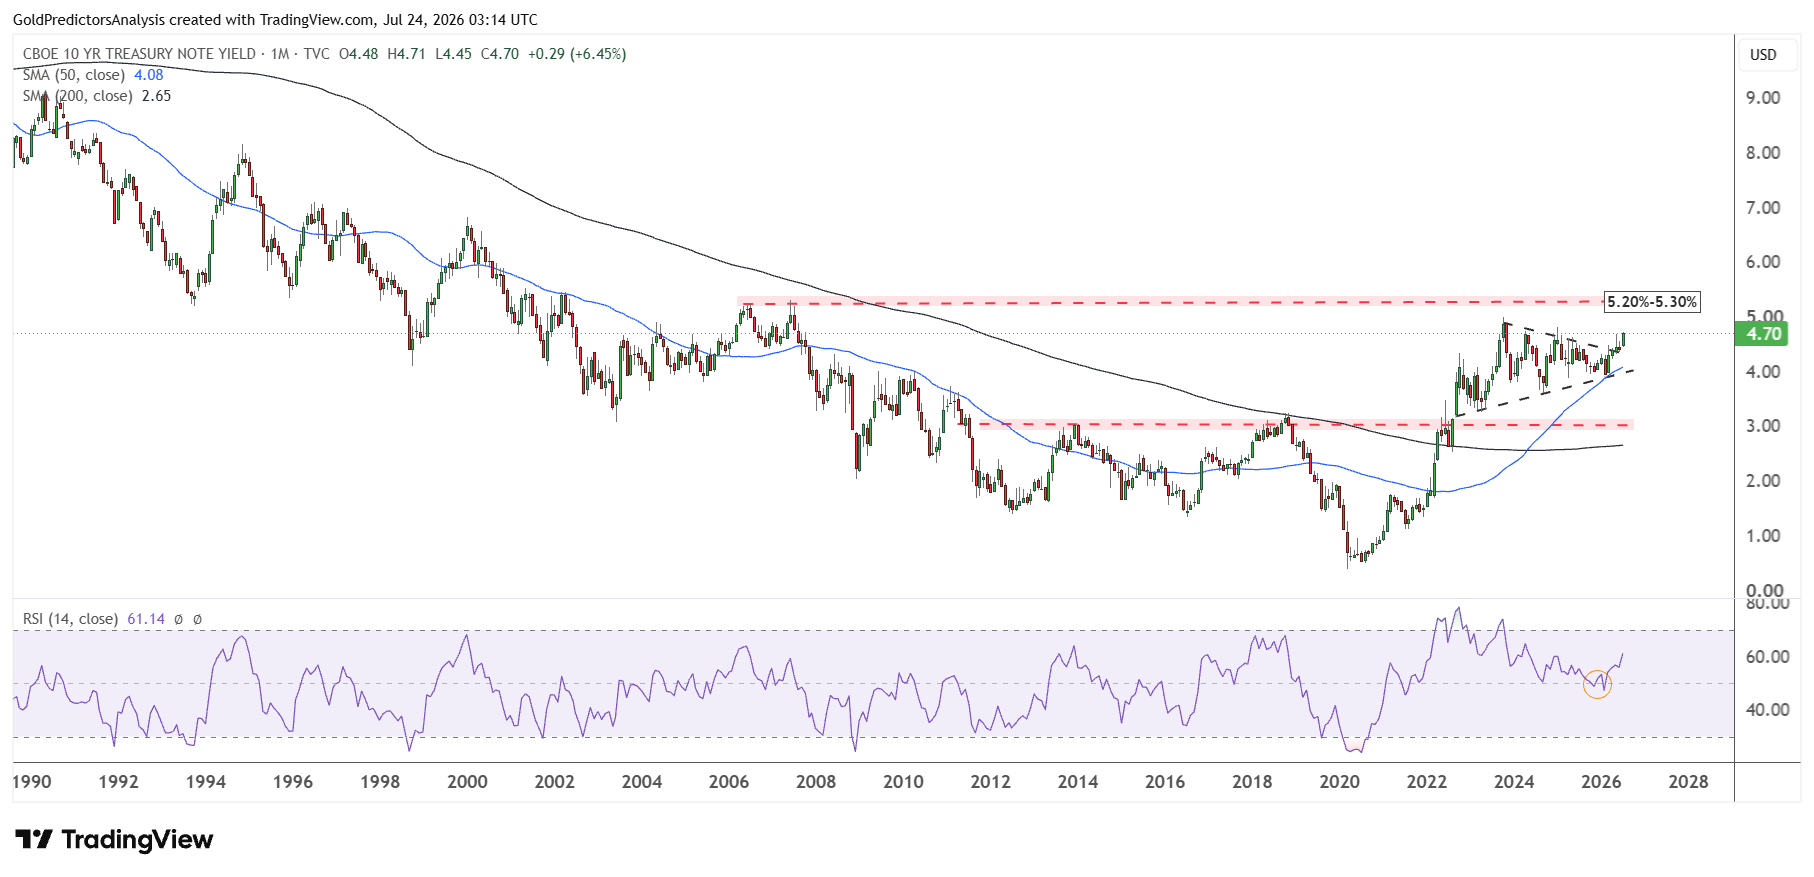Click the low value L4.45
Viewport: 1814px width, 877px height.
[x=454, y=54]
